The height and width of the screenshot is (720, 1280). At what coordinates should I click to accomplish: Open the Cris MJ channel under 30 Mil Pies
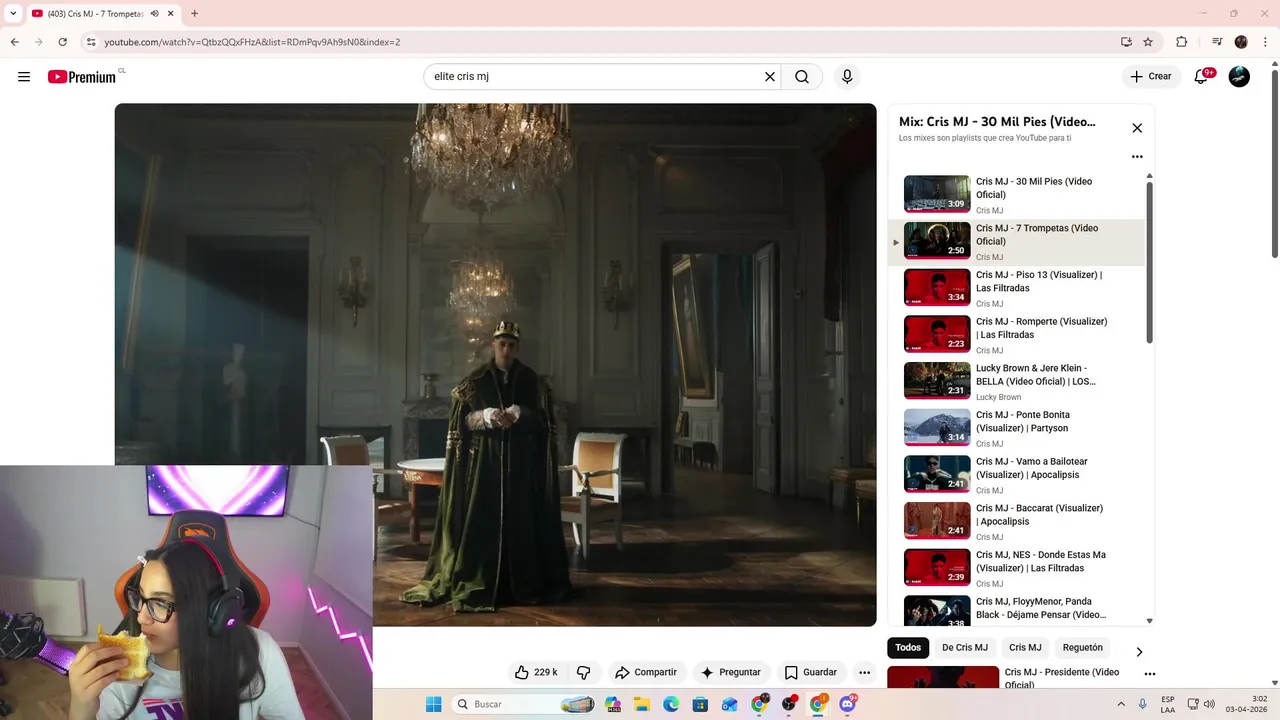pos(989,211)
